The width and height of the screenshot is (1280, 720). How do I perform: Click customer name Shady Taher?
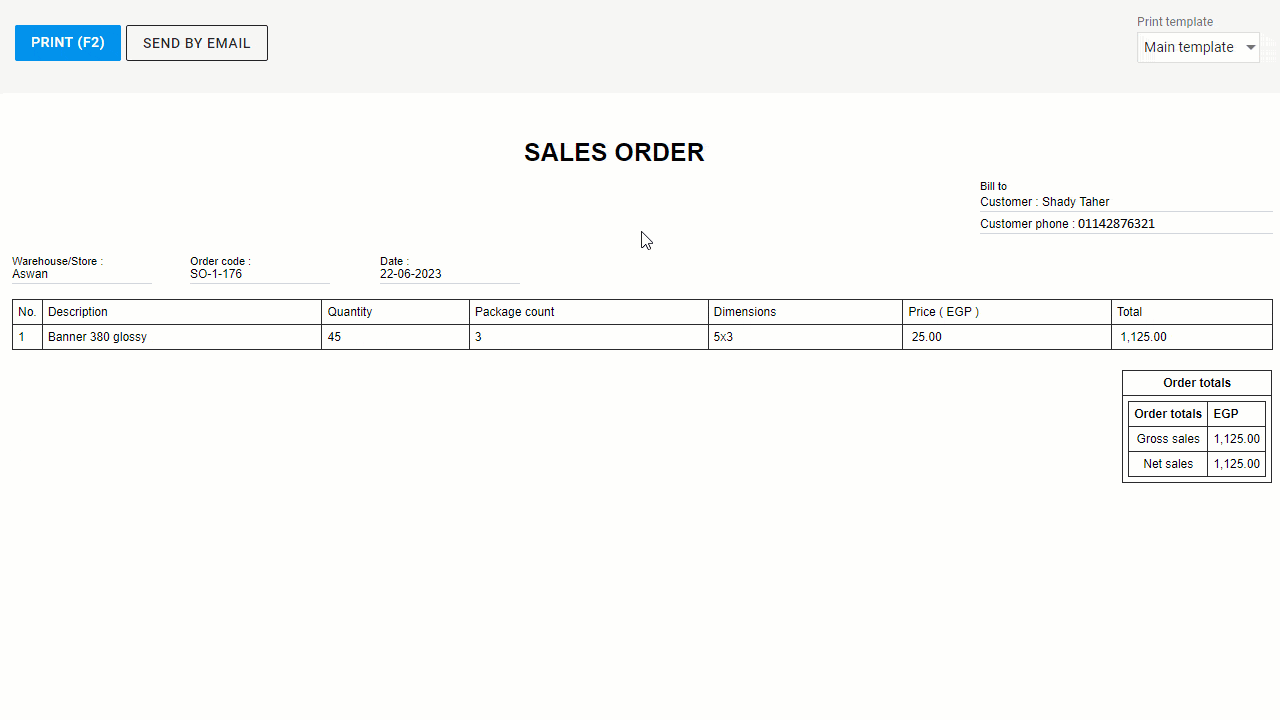pos(1076,202)
